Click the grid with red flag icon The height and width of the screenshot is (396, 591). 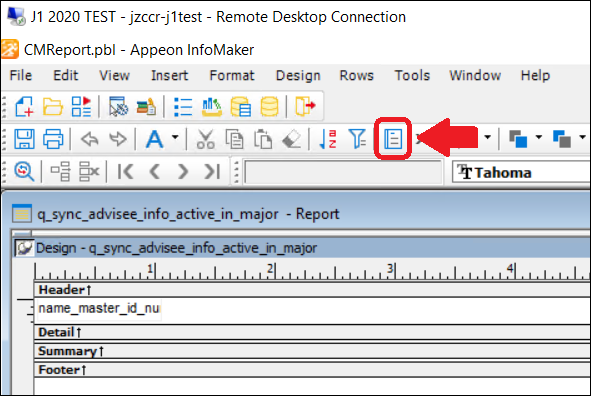point(81,106)
